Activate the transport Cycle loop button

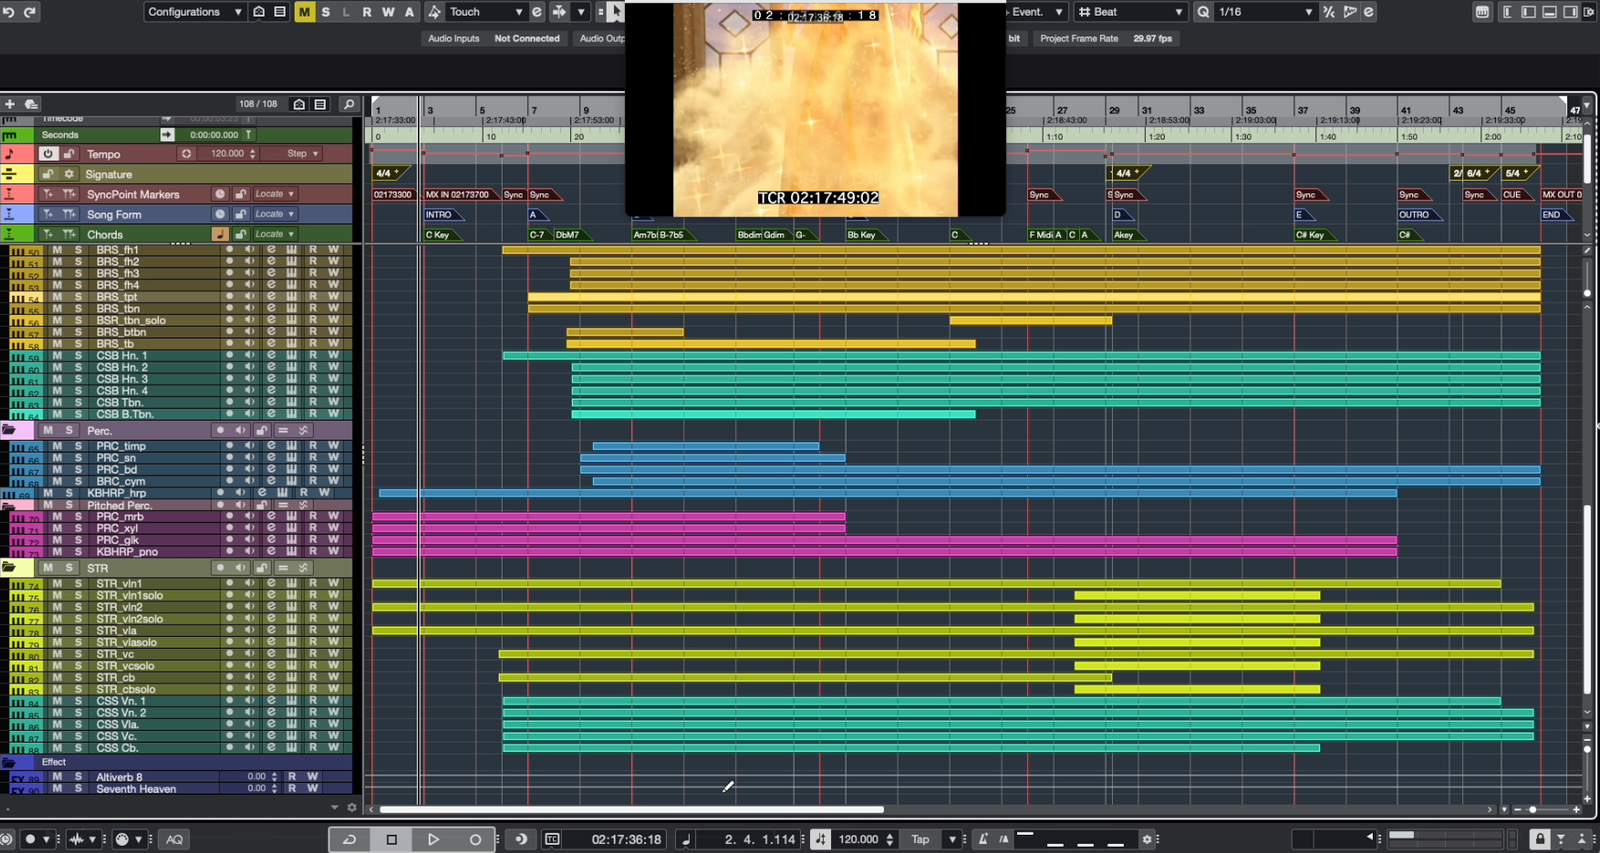(349, 839)
